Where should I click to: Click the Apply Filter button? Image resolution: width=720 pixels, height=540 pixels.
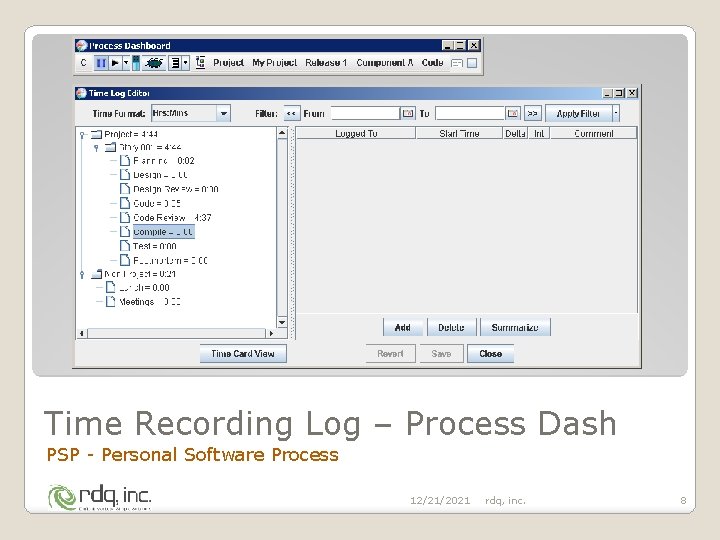[x=579, y=113]
